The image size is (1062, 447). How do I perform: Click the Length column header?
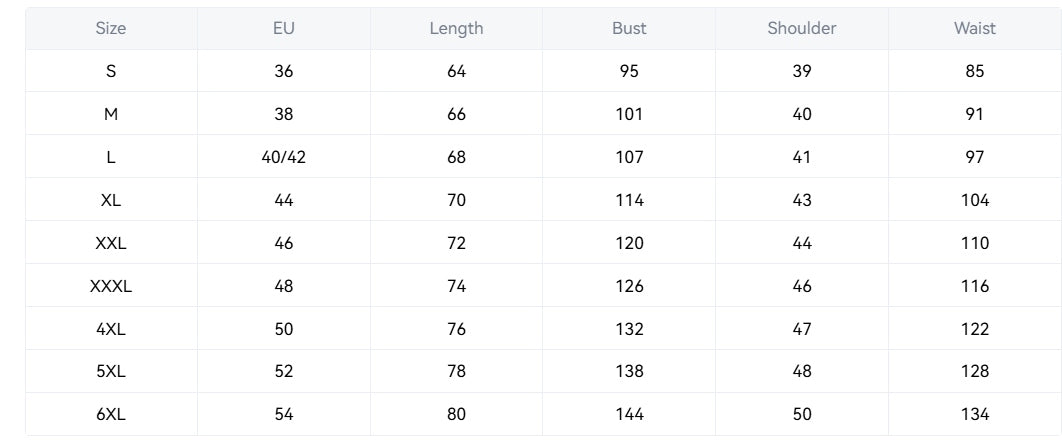click(x=456, y=28)
